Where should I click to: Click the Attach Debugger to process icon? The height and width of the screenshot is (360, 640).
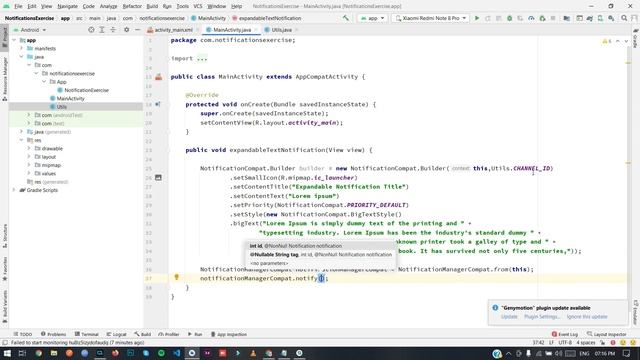tap(542, 18)
